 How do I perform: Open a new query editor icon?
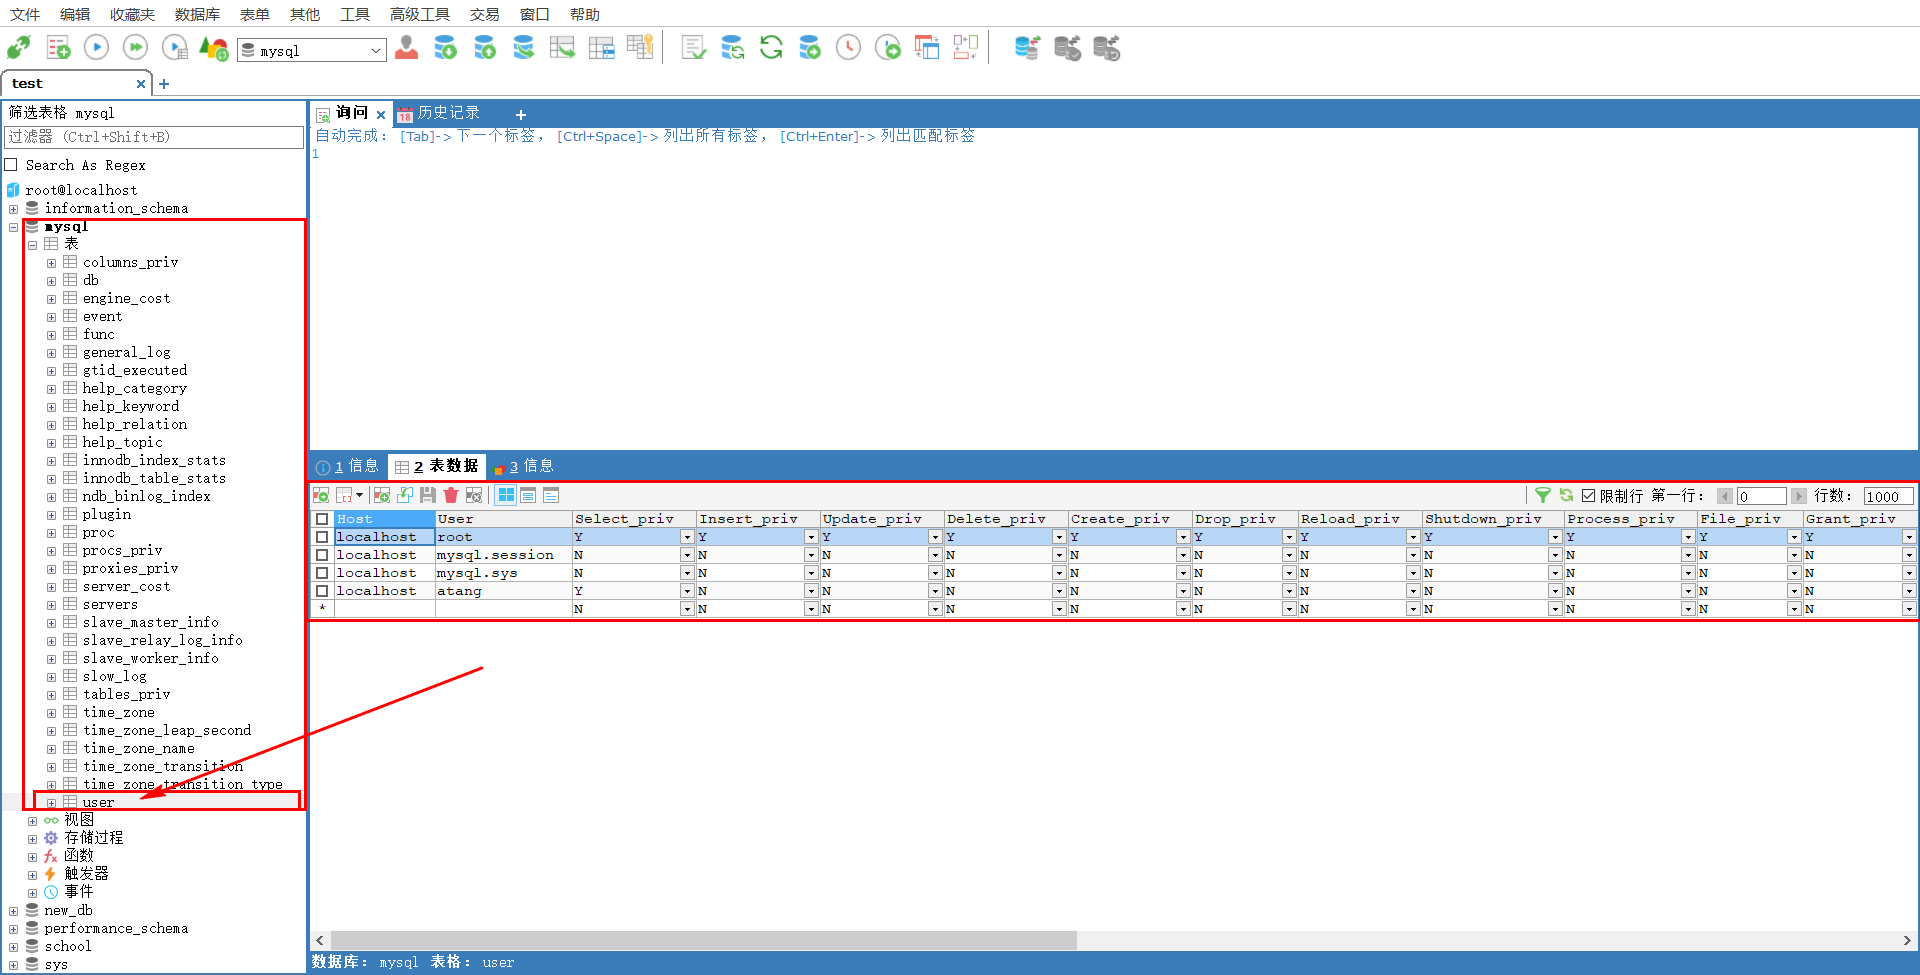58,48
